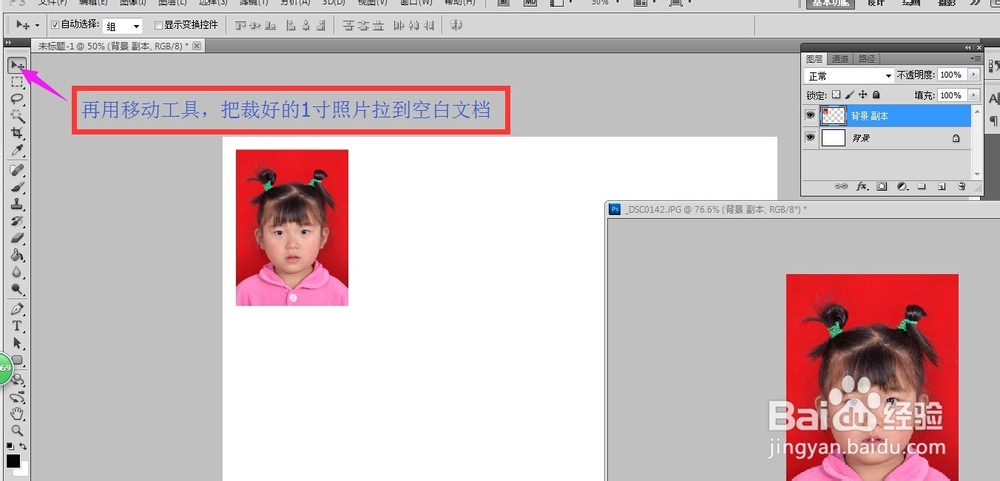The height and width of the screenshot is (481, 1000).
Task: Add a layer mask from Layers panel
Action: pos(881,187)
